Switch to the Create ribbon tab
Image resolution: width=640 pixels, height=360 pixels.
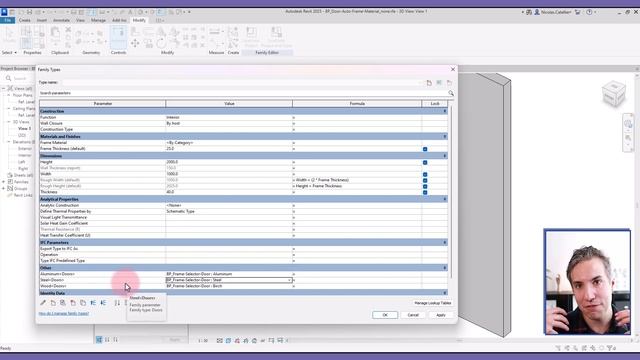point(24,20)
